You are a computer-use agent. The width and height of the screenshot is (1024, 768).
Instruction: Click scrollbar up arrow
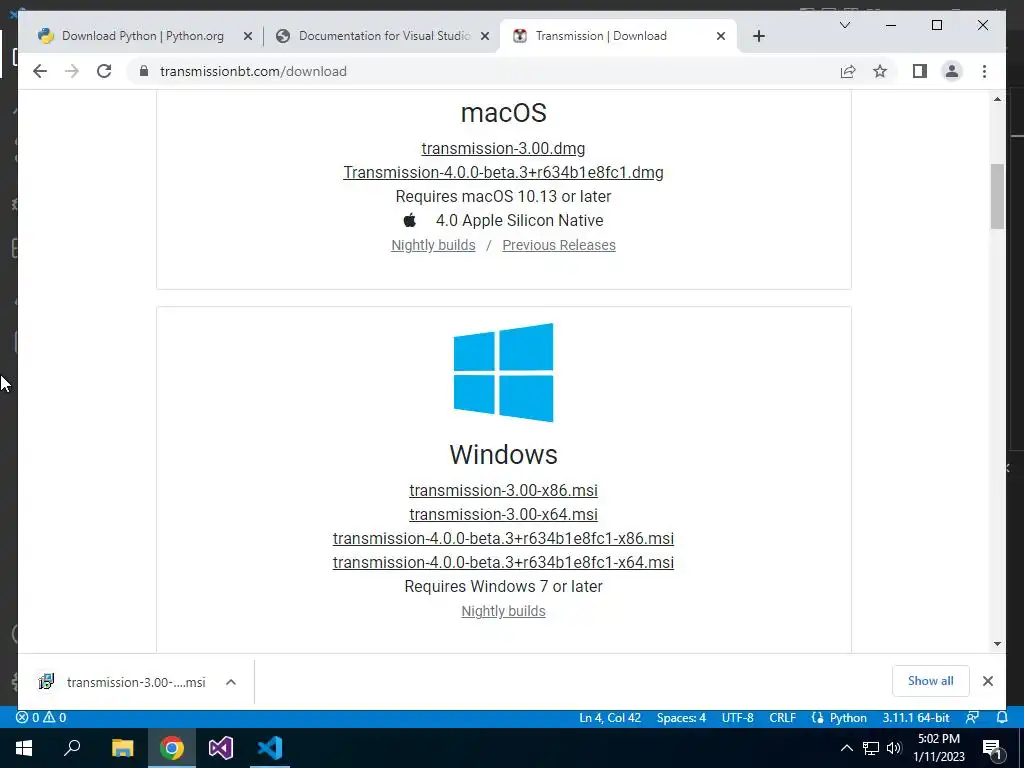(x=997, y=99)
